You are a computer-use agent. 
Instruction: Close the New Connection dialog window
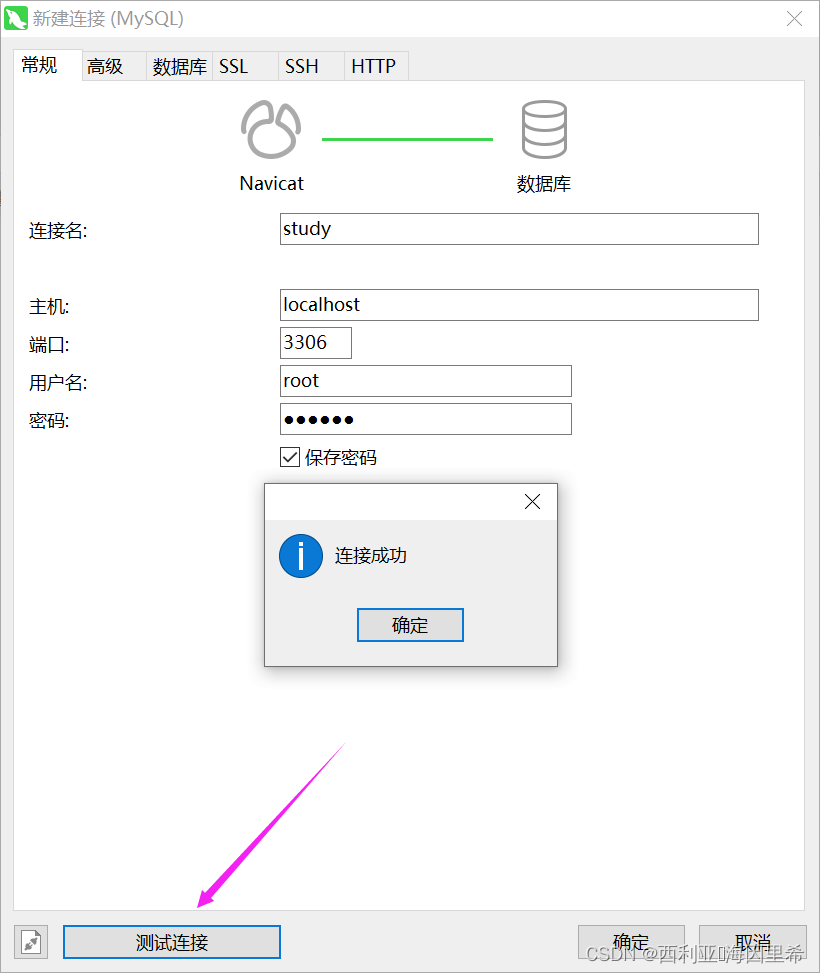click(x=795, y=19)
